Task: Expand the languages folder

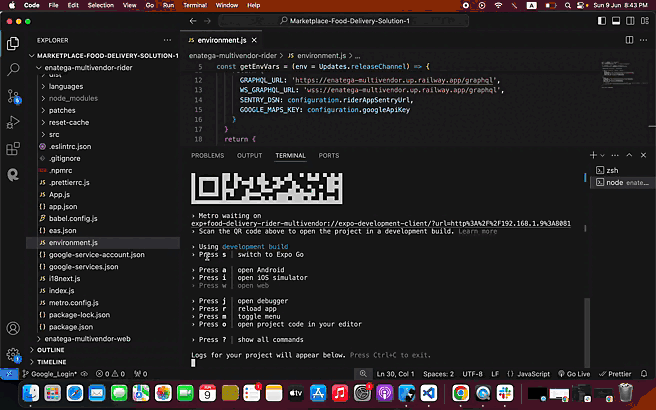Action: click(66, 86)
